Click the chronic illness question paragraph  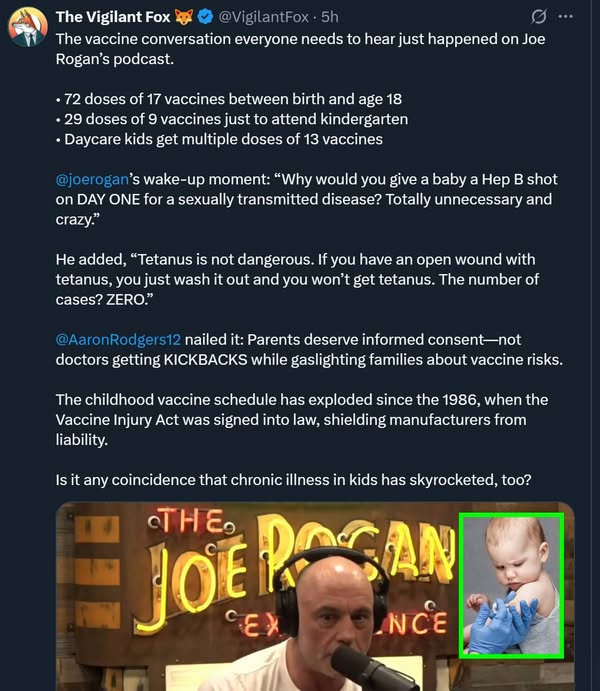293,480
